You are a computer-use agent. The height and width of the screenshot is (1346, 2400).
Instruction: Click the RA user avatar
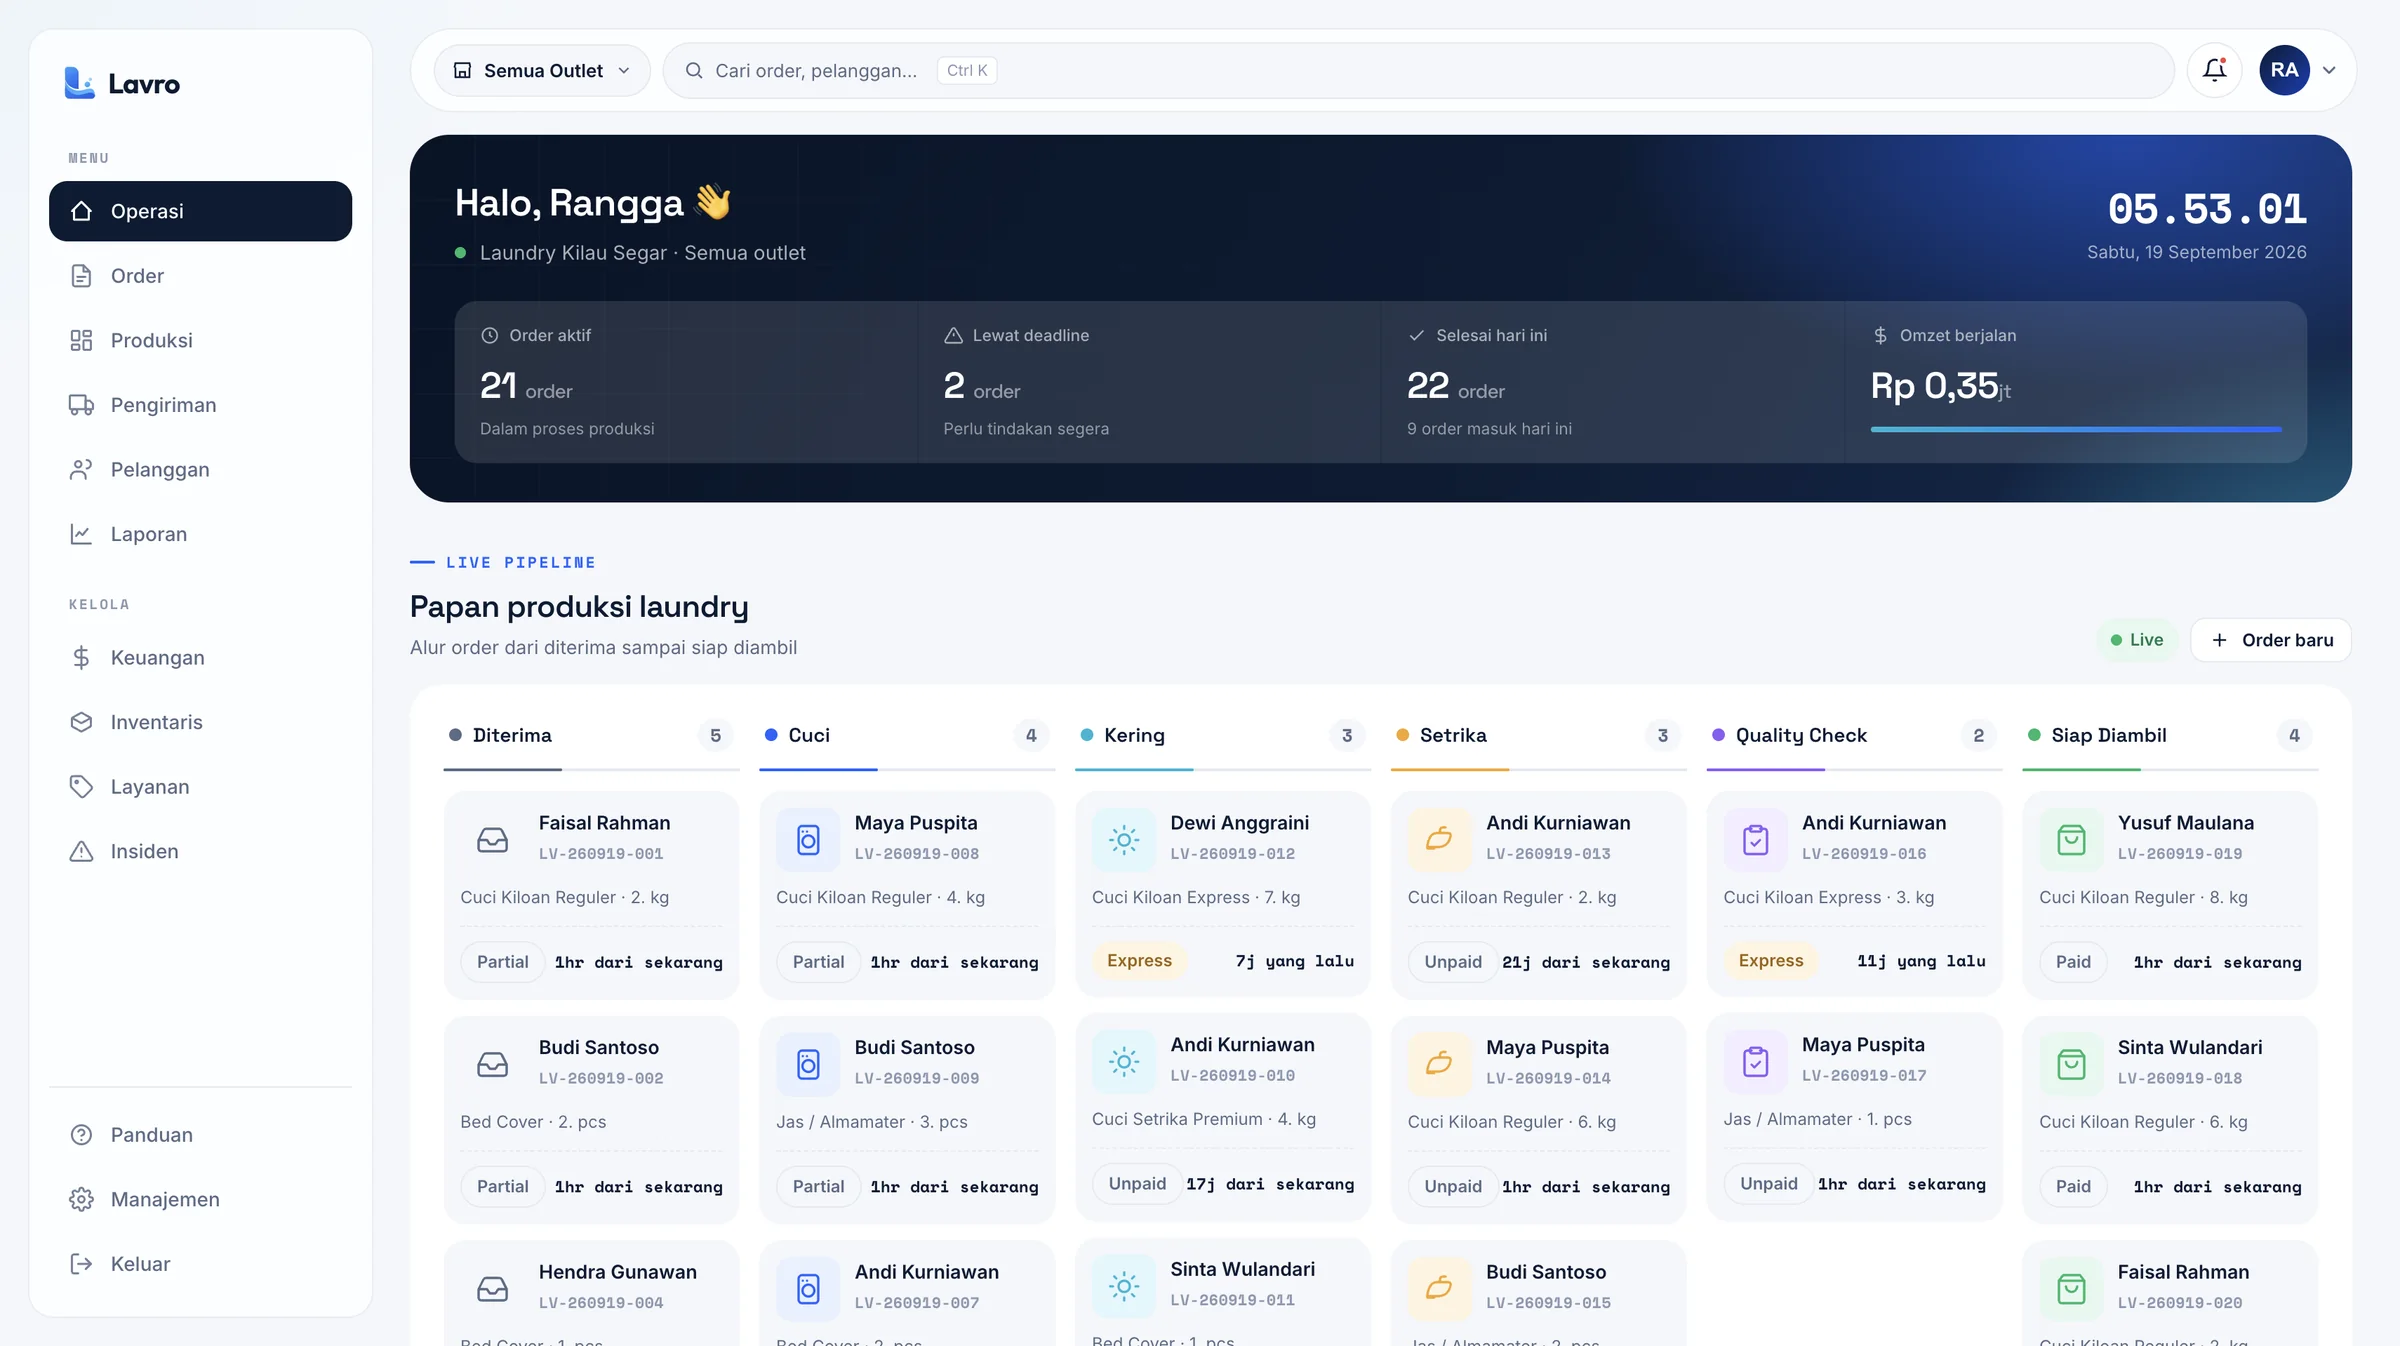pyautogui.click(x=2284, y=70)
